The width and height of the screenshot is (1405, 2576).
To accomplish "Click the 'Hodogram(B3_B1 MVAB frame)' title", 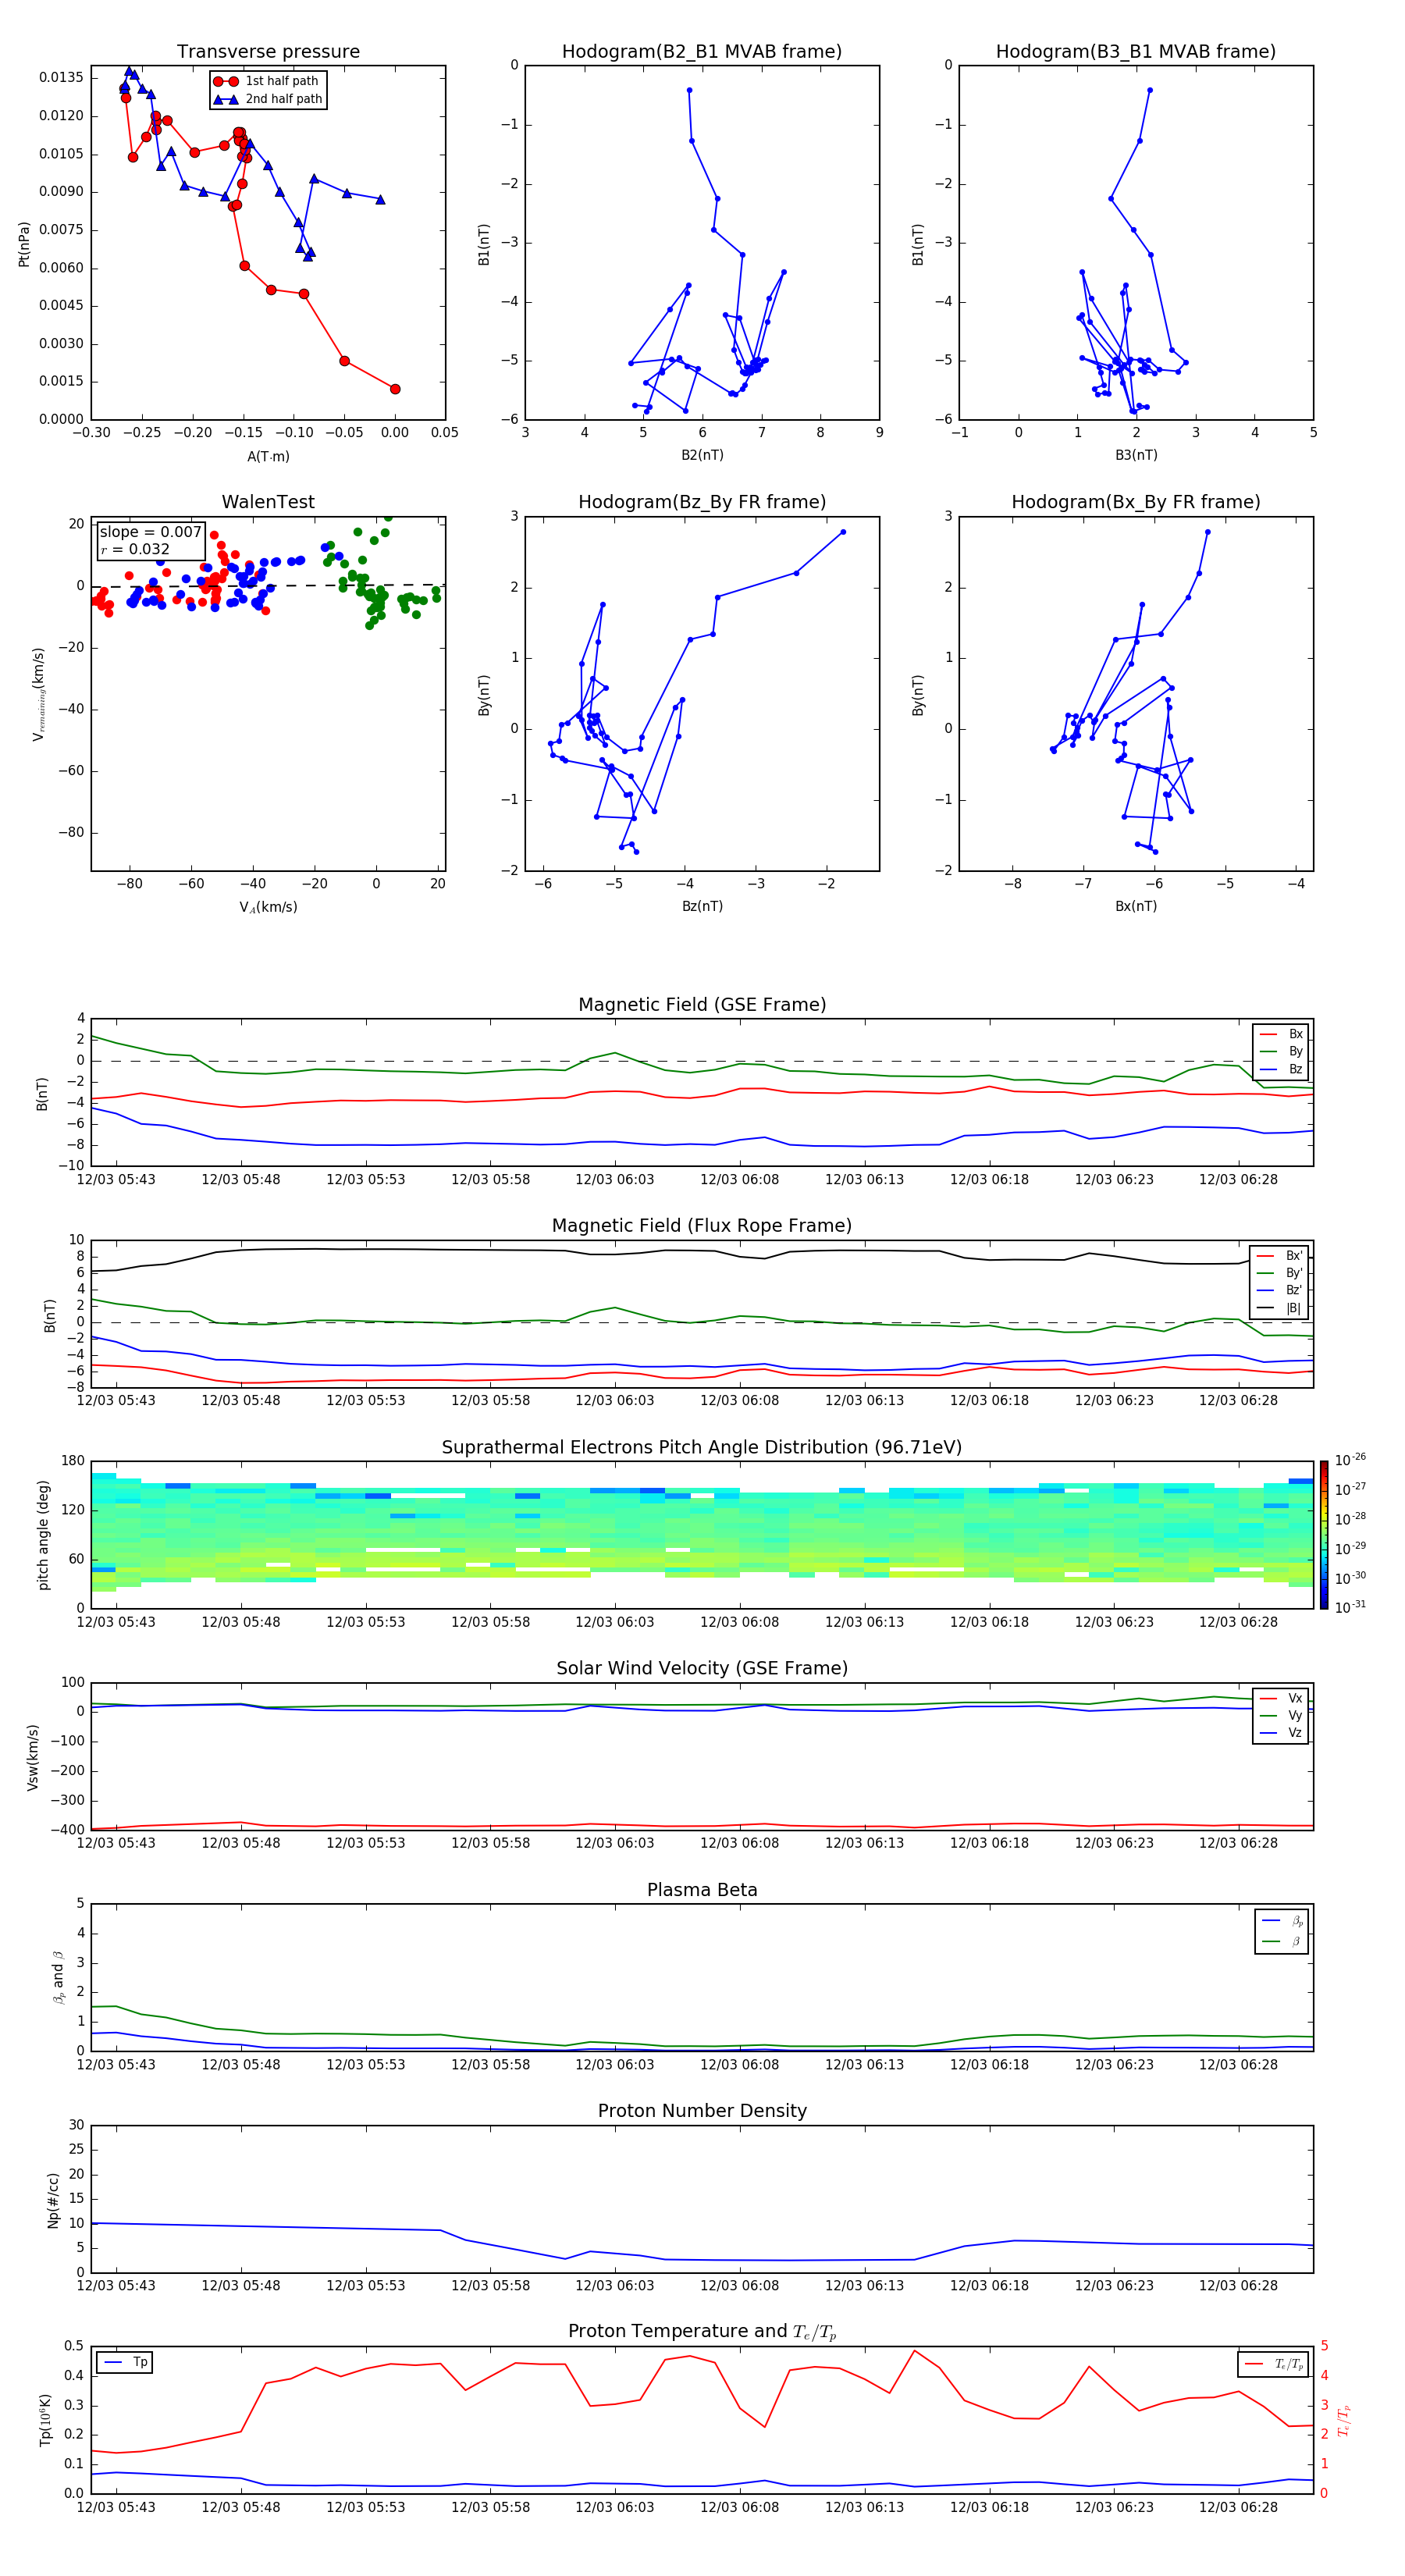I will pyautogui.click(x=1136, y=51).
